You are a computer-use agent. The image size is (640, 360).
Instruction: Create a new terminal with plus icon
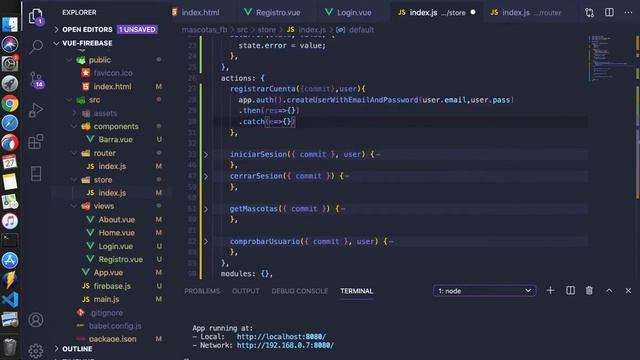(551, 291)
